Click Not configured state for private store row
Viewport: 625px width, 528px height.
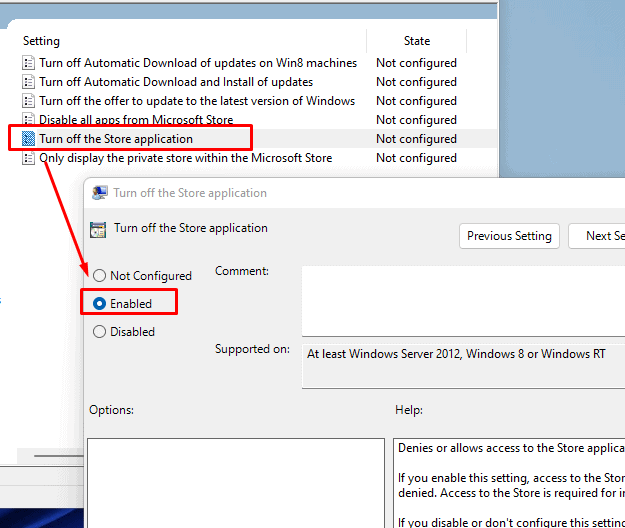(417, 158)
